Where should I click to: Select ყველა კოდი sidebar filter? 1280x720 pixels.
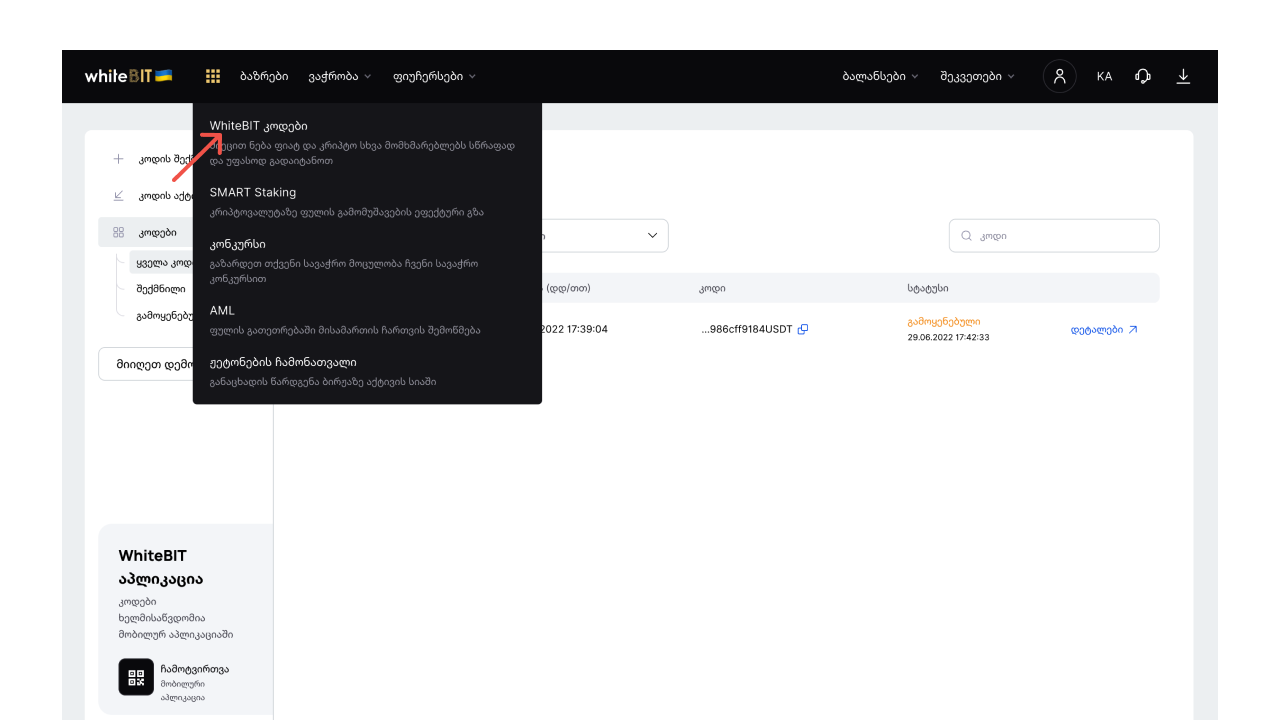pos(162,261)
